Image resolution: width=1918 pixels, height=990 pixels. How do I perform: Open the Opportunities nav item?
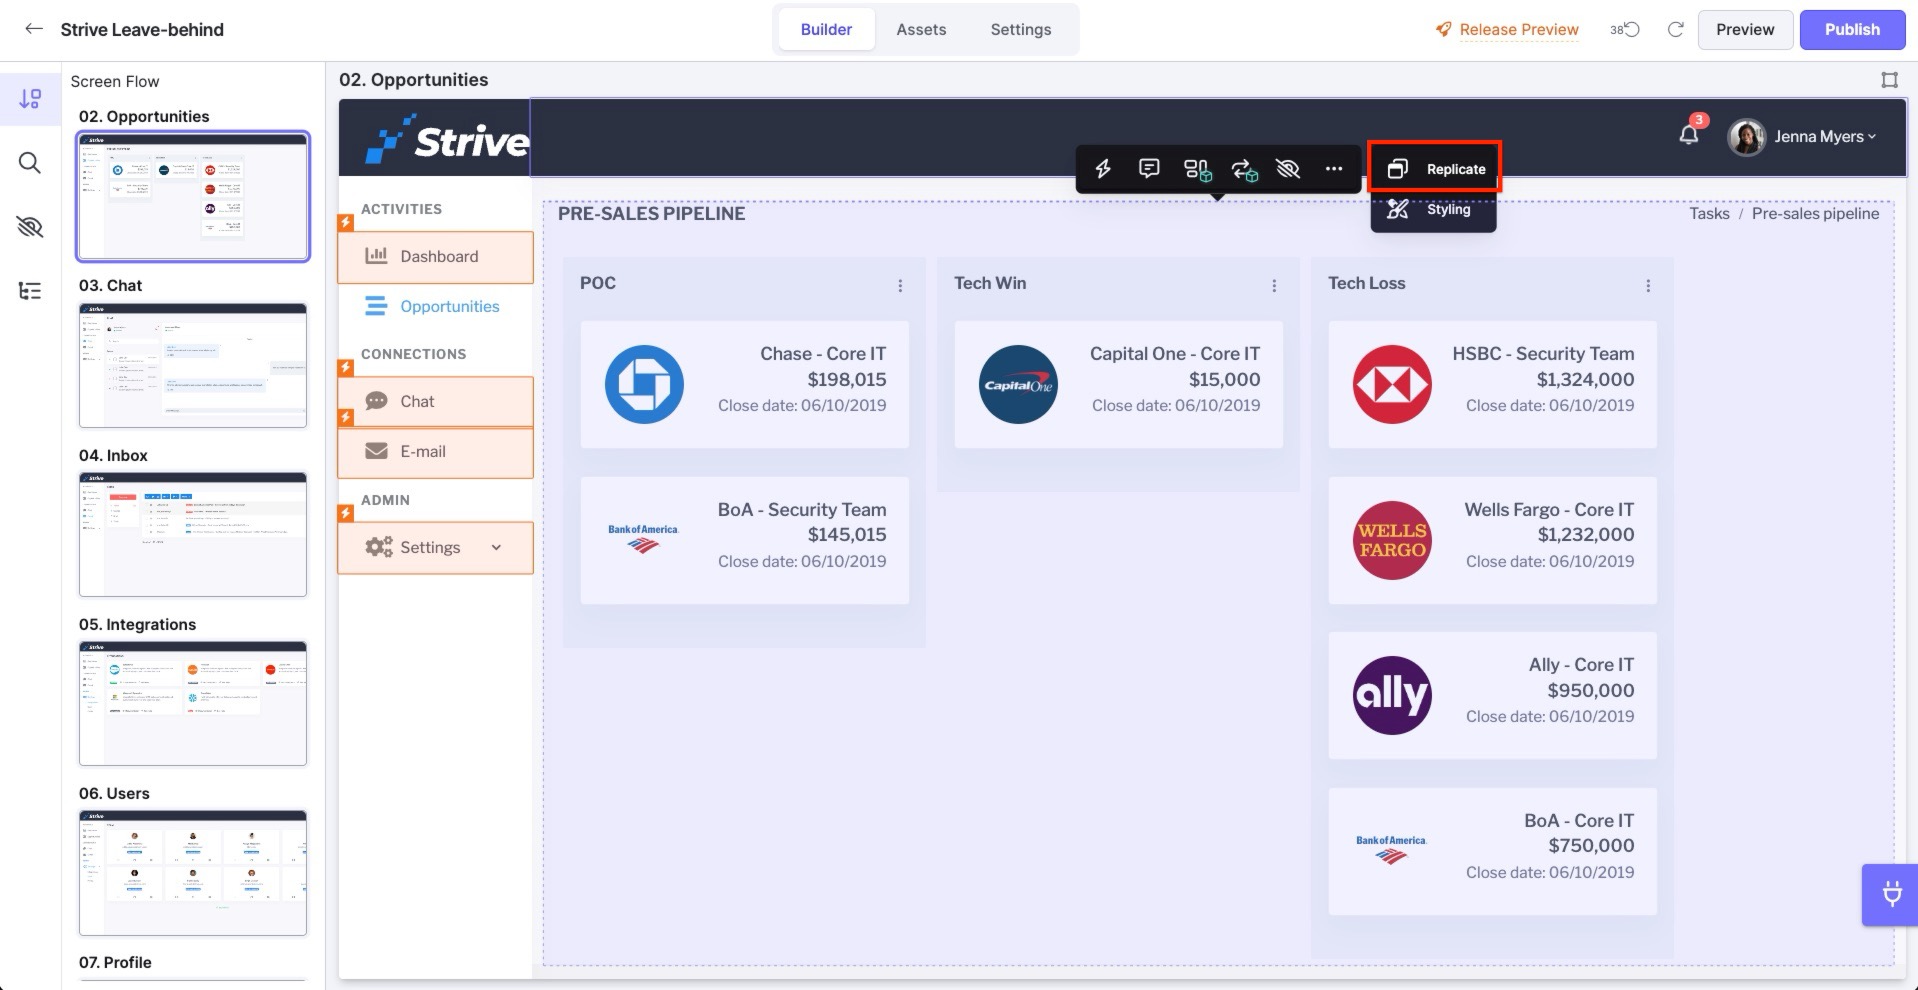(x=435, y=306)
